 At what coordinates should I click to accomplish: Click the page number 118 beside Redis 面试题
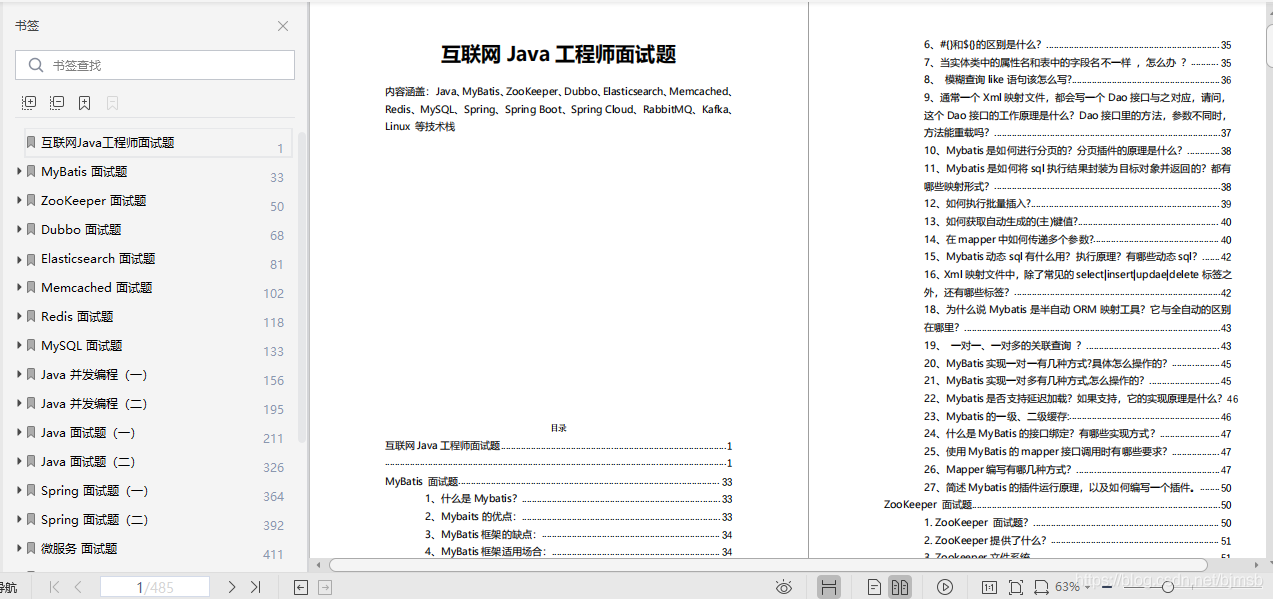274,323
